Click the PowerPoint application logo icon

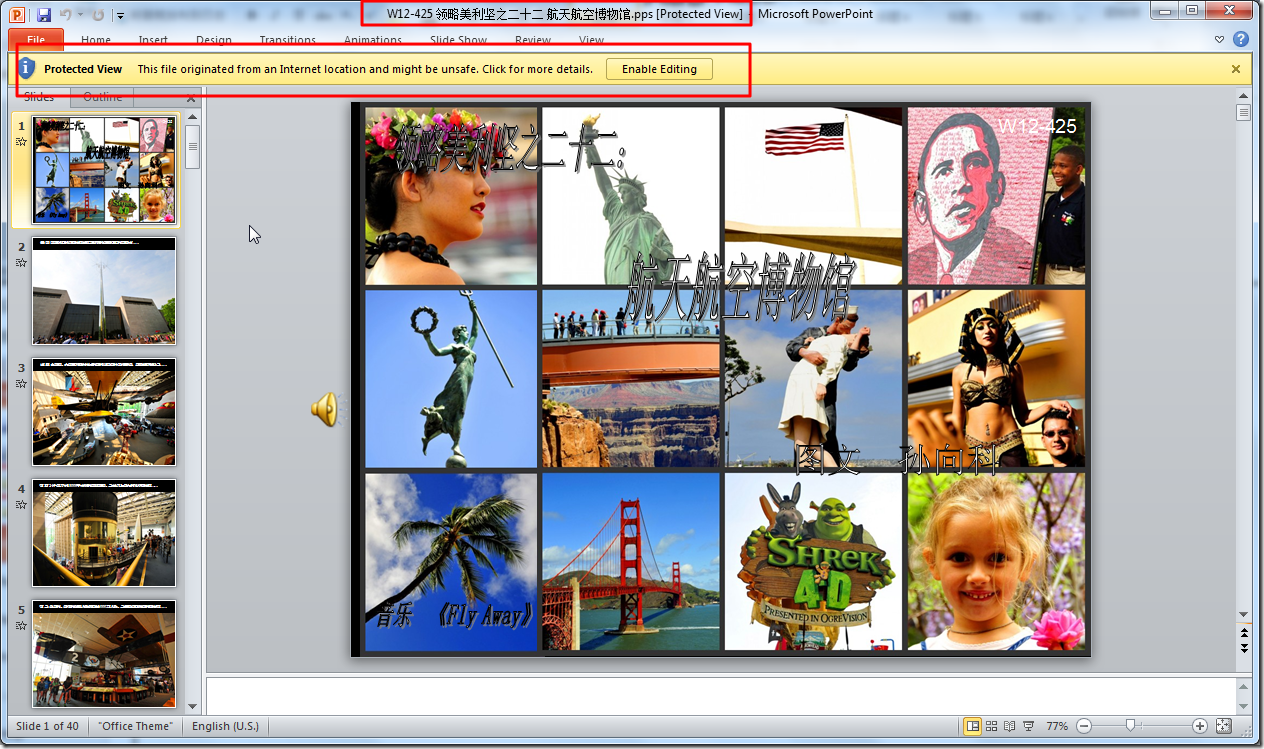pyautogui.click(x=18, y=14)
